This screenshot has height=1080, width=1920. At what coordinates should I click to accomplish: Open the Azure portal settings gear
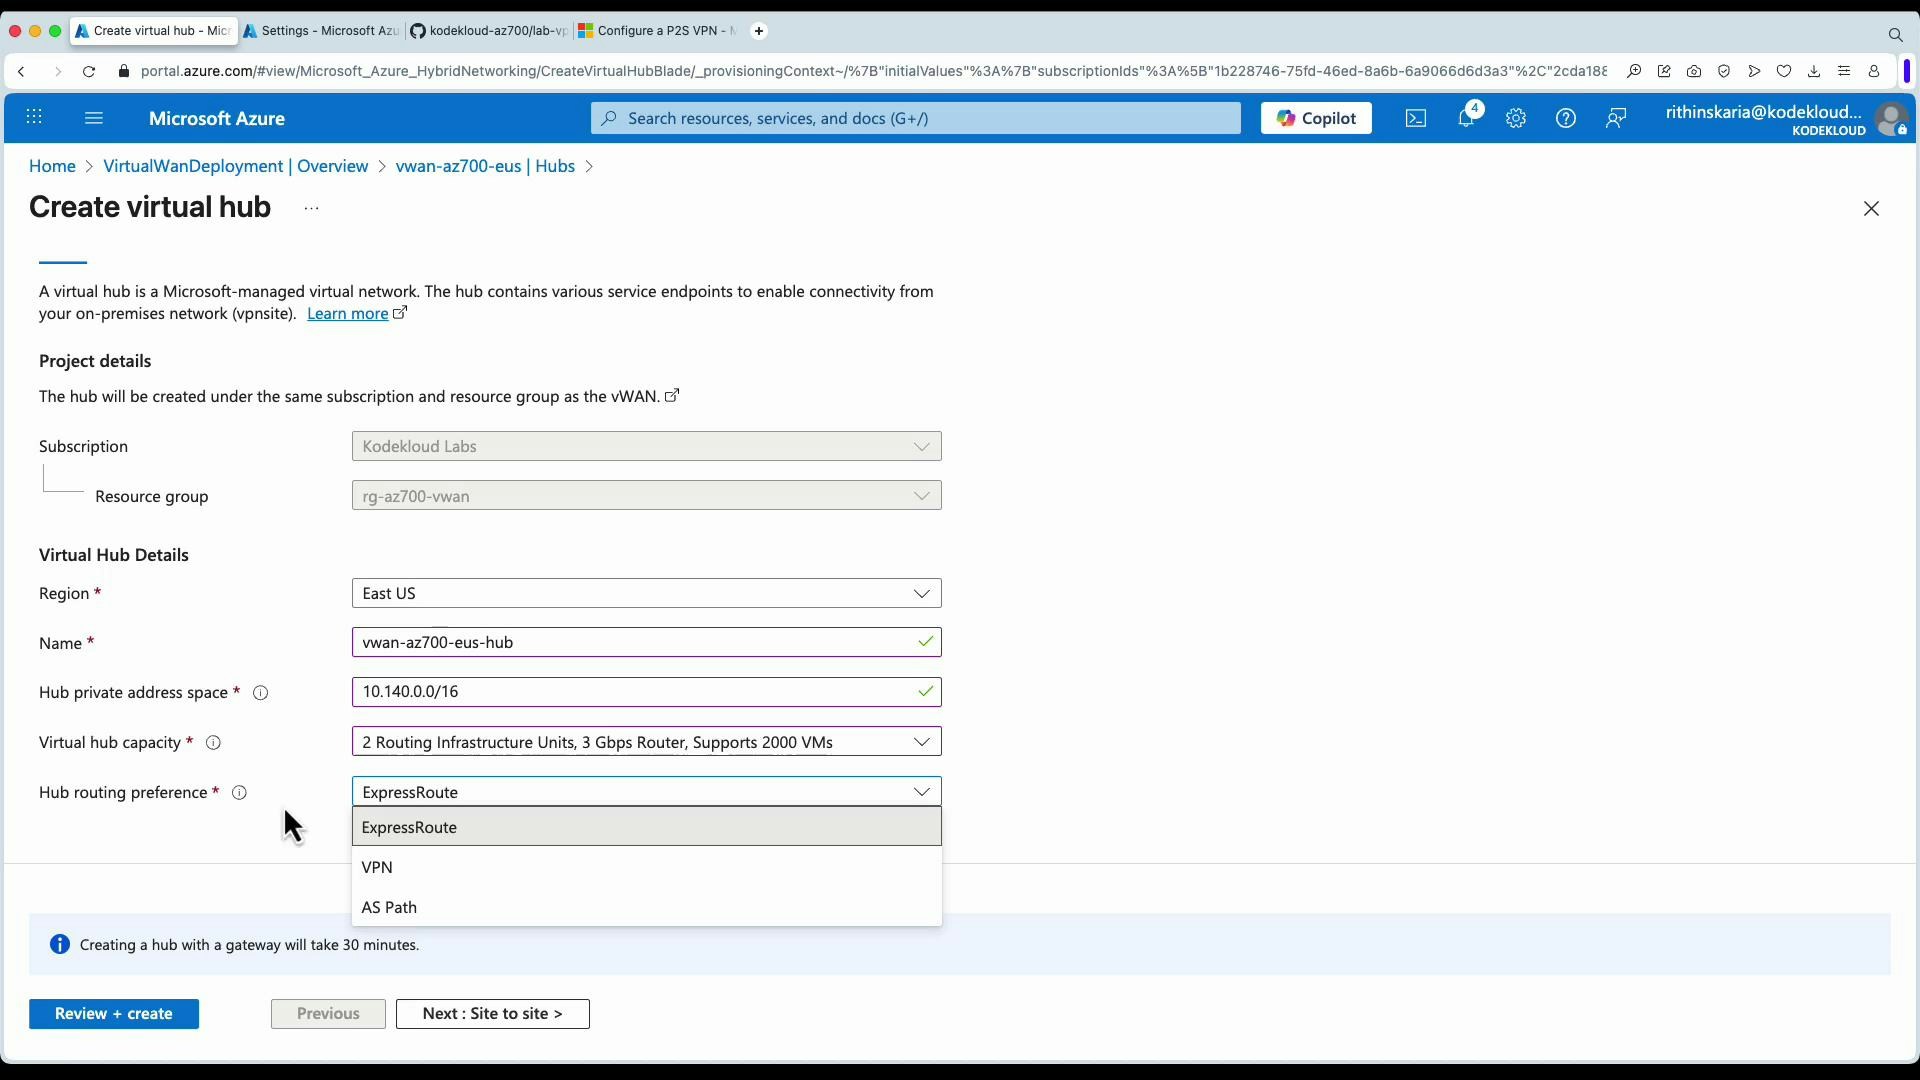point(1516,118)
